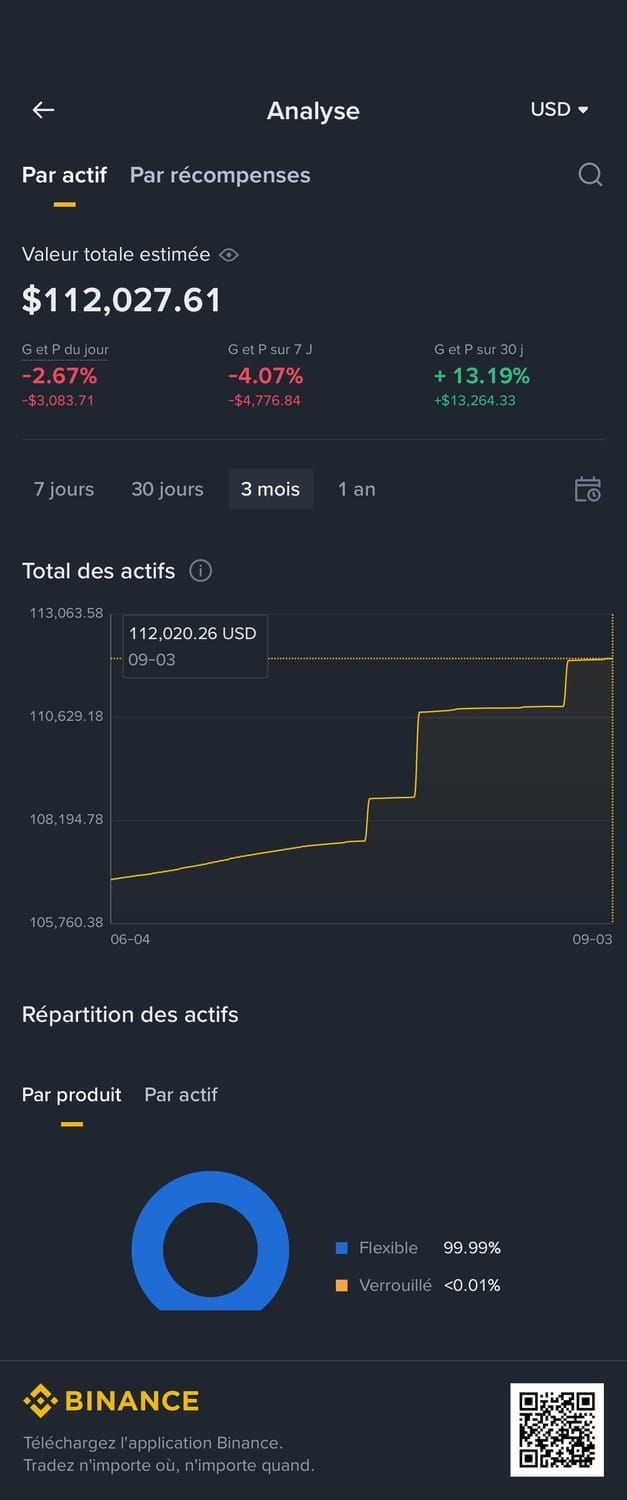Select the Par actif top tab
Viewport: 627px width, 1500px height.
pyautogui.click(x=64, y=175)
